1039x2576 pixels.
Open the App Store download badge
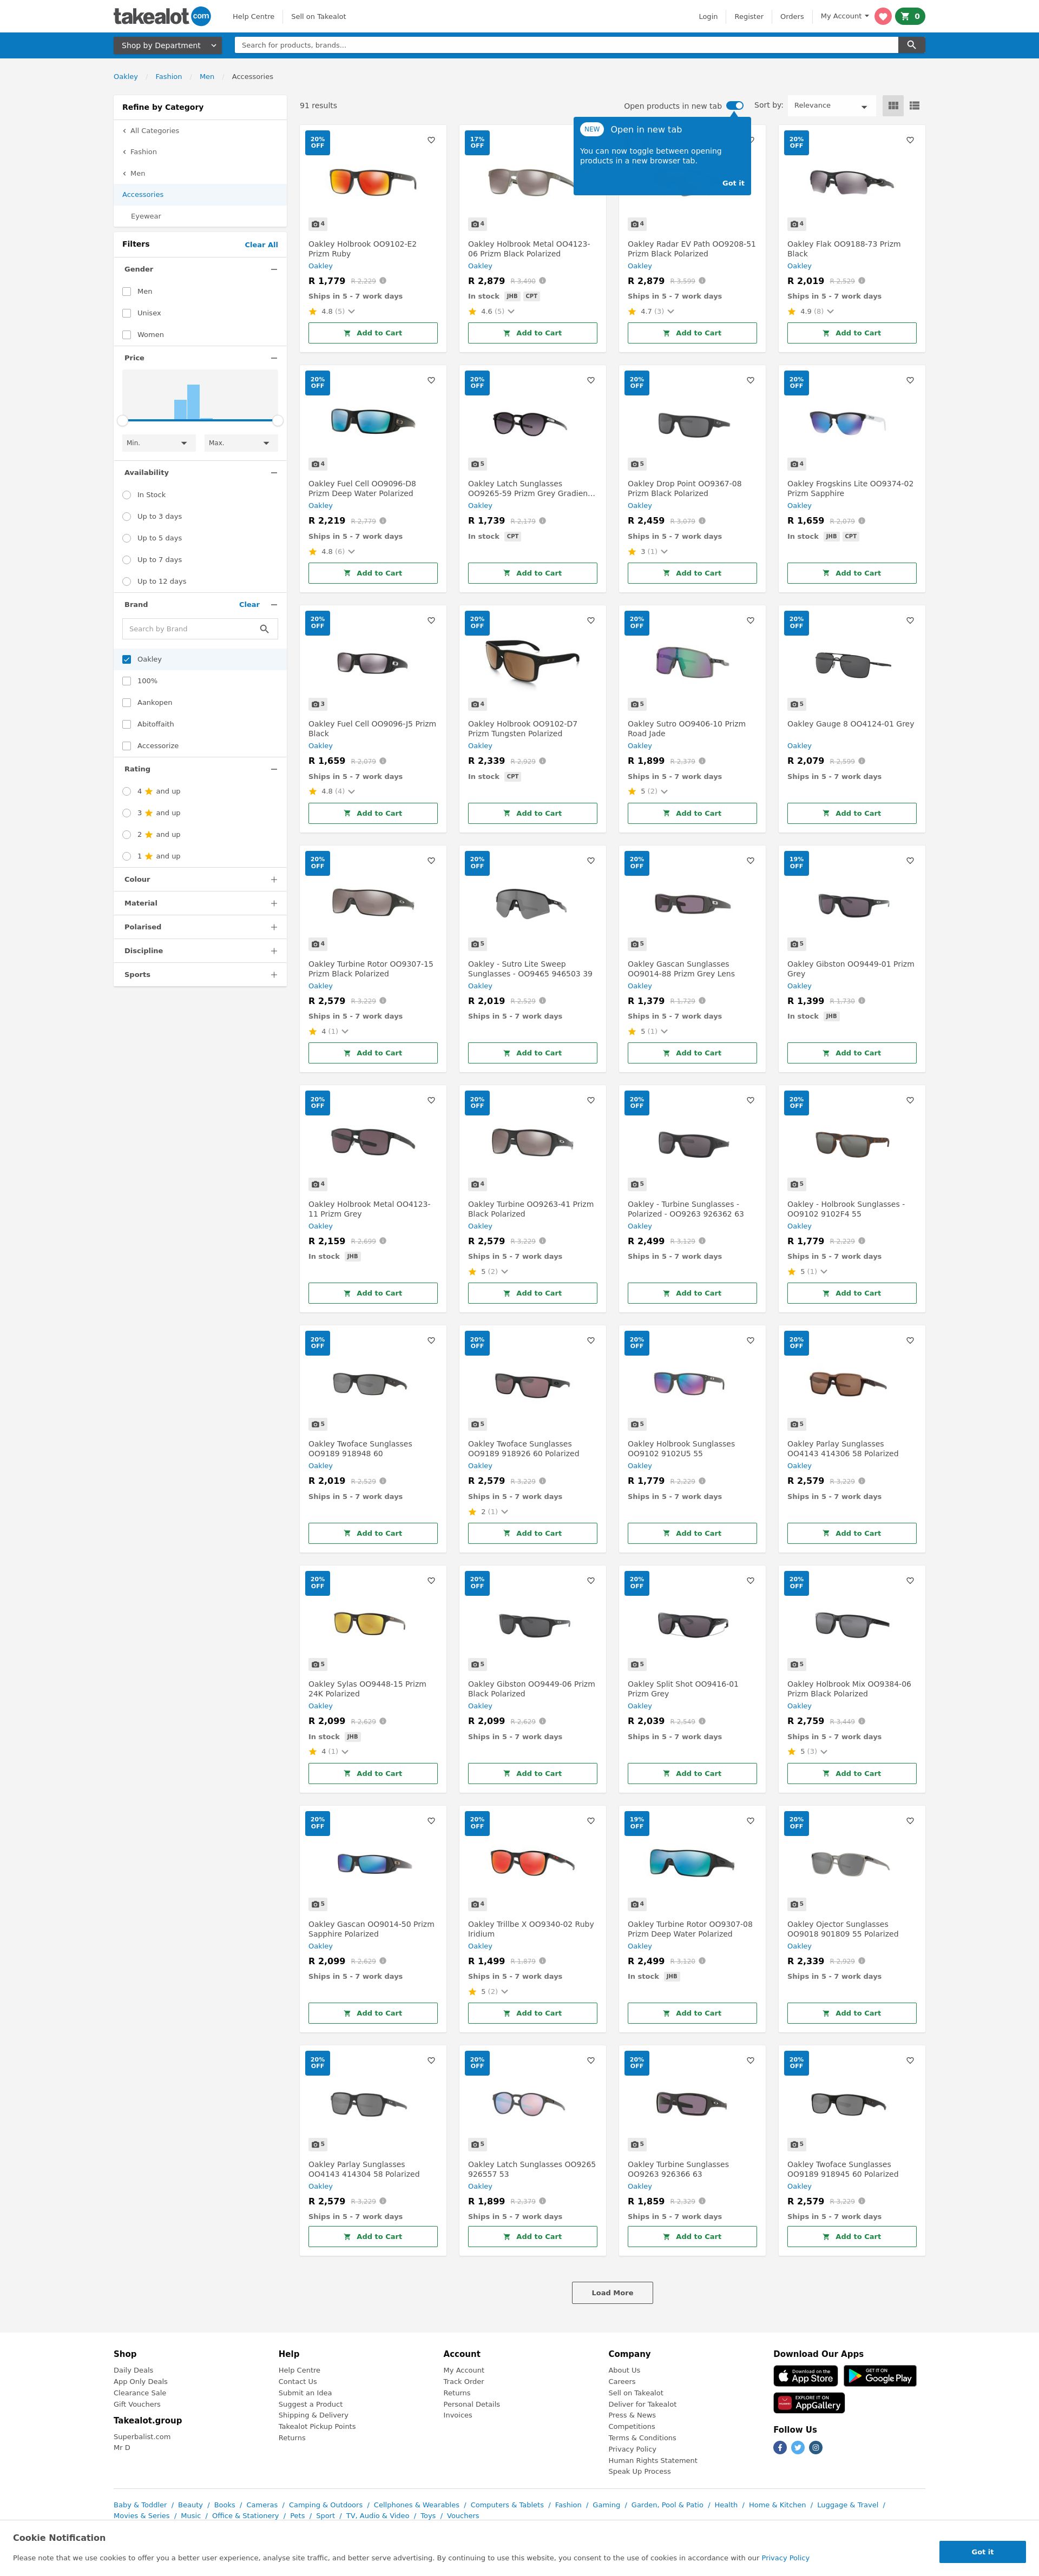point(806,2376)
